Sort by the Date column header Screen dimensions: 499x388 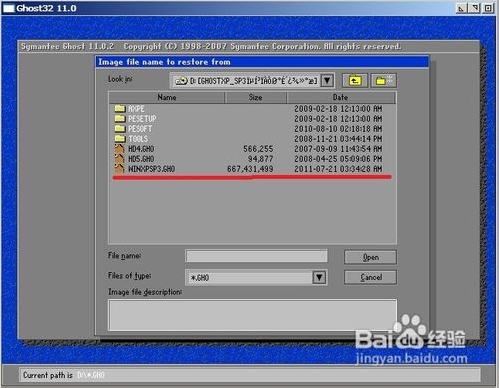tap(341, 97)
